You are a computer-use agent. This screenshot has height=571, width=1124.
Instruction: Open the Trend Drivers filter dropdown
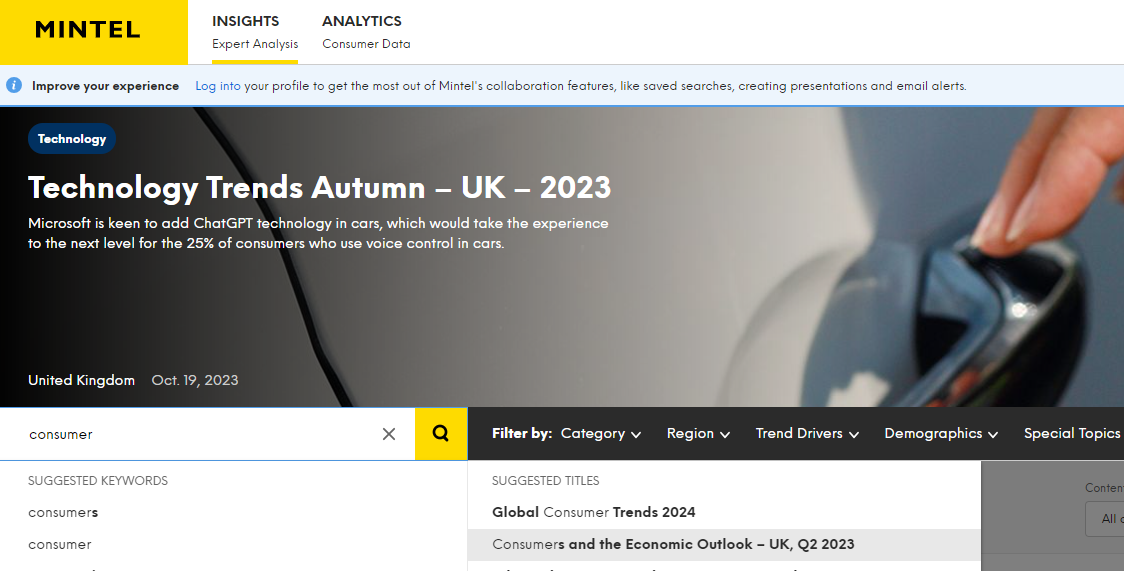point(806,434)
